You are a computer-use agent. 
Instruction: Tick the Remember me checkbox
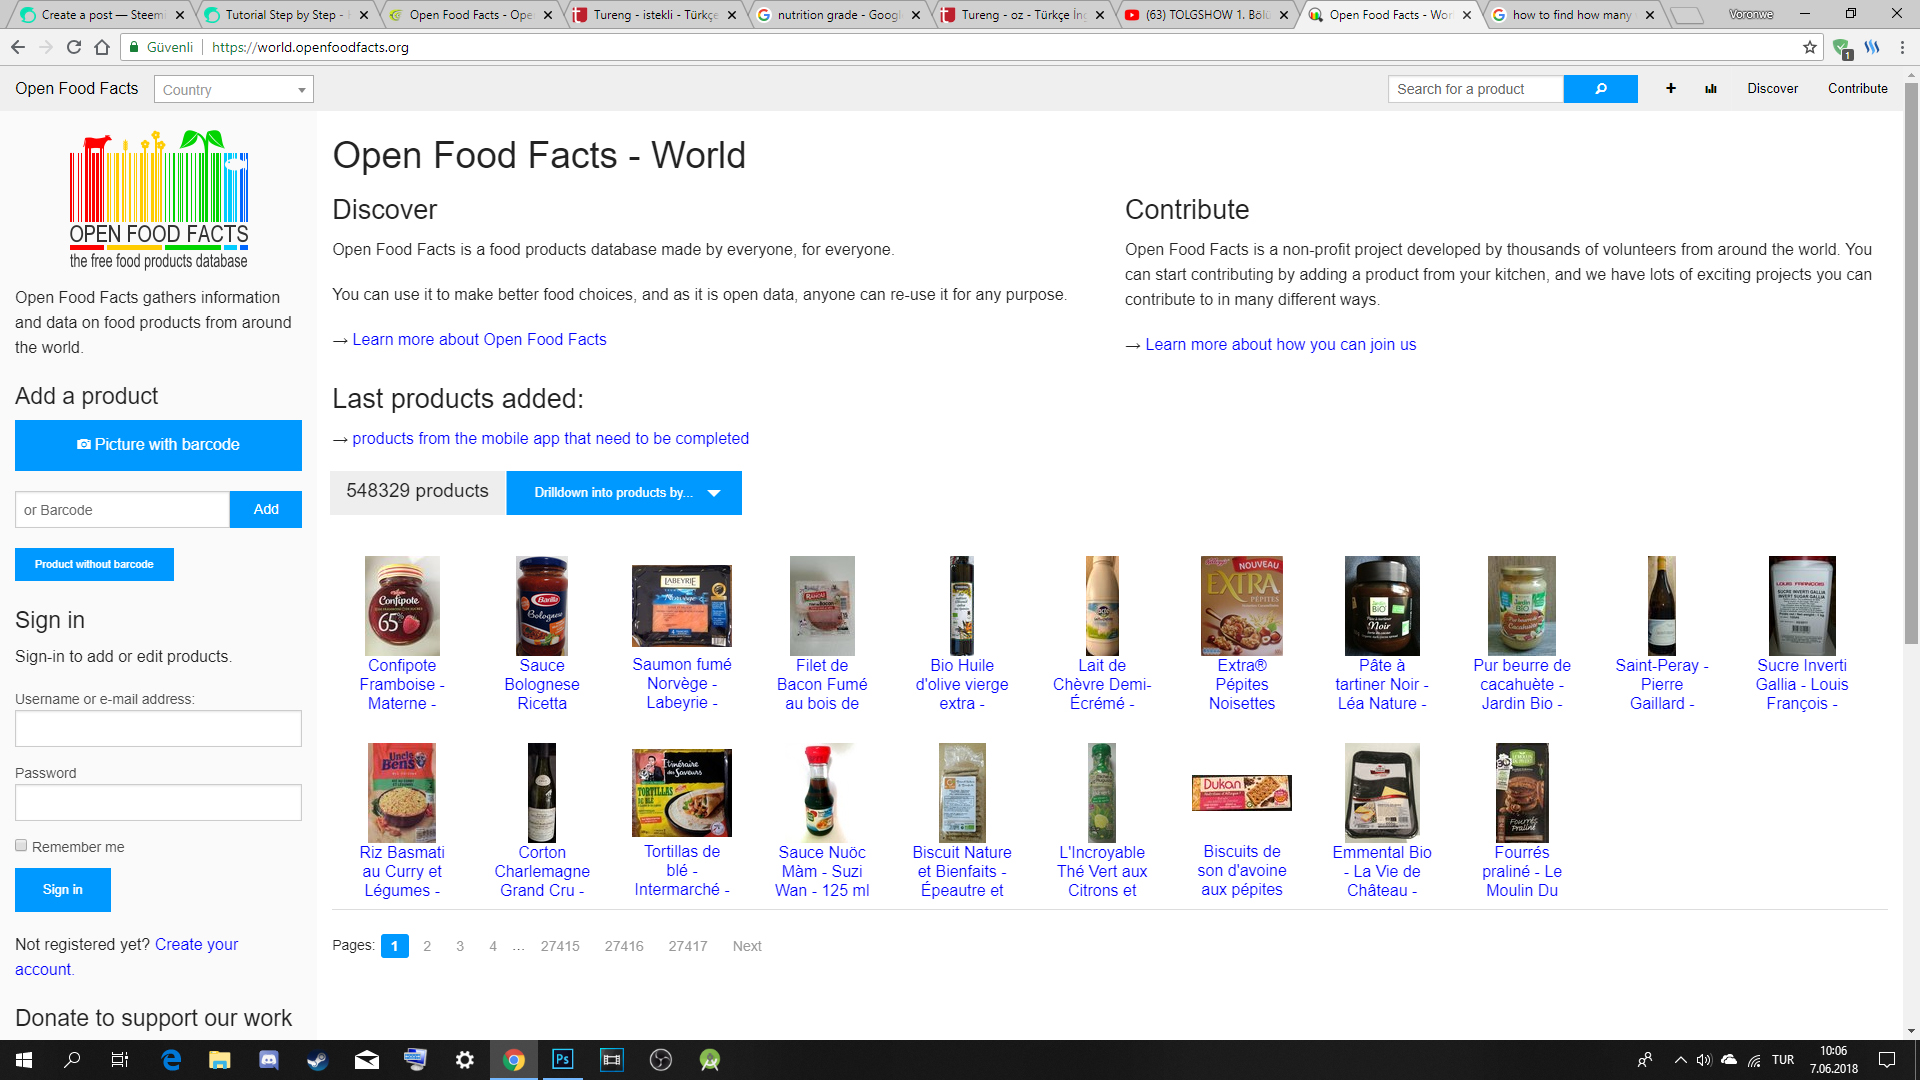(x=21, y=846)
